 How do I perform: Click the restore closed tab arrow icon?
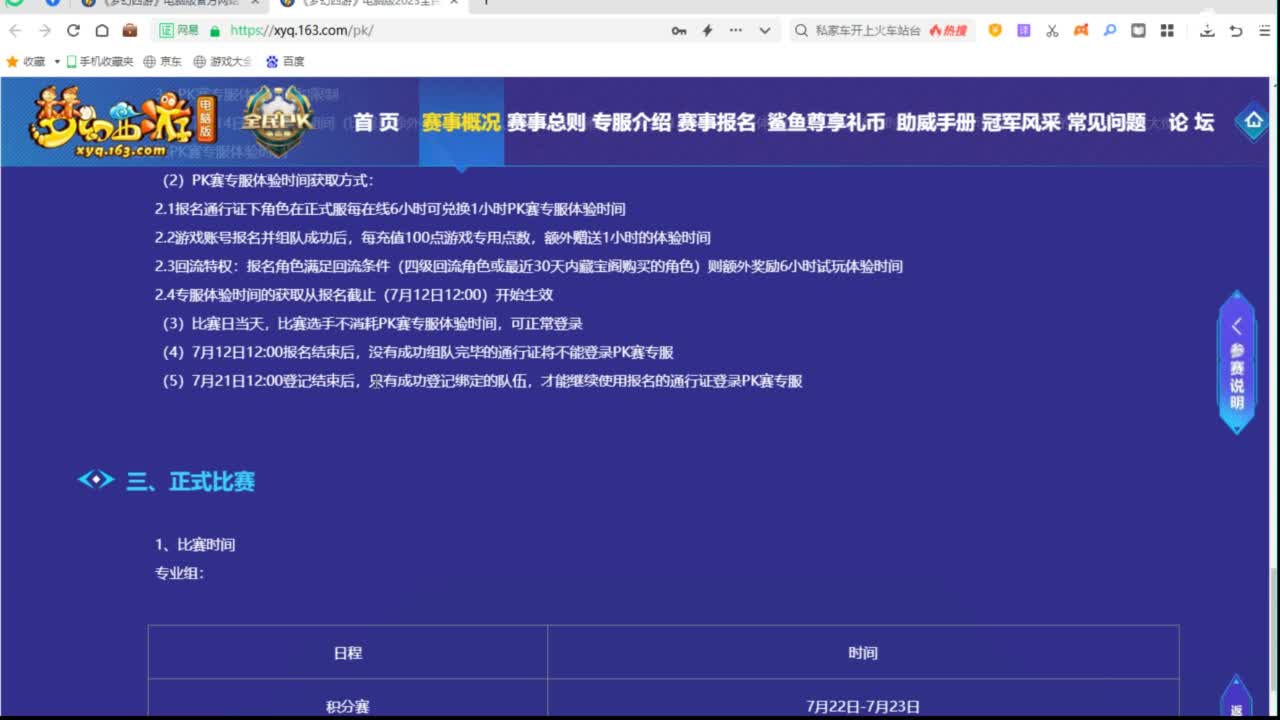(1236, 31)
